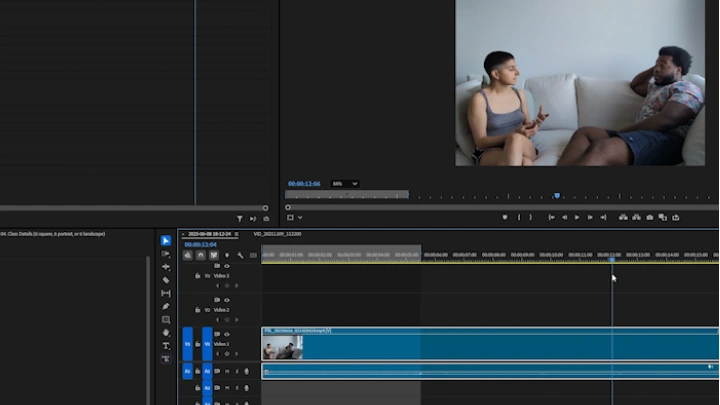The height and width of the screenshot is (405, 720).
Task: Step back one frame in Program monitor
Action: (564, 218)
